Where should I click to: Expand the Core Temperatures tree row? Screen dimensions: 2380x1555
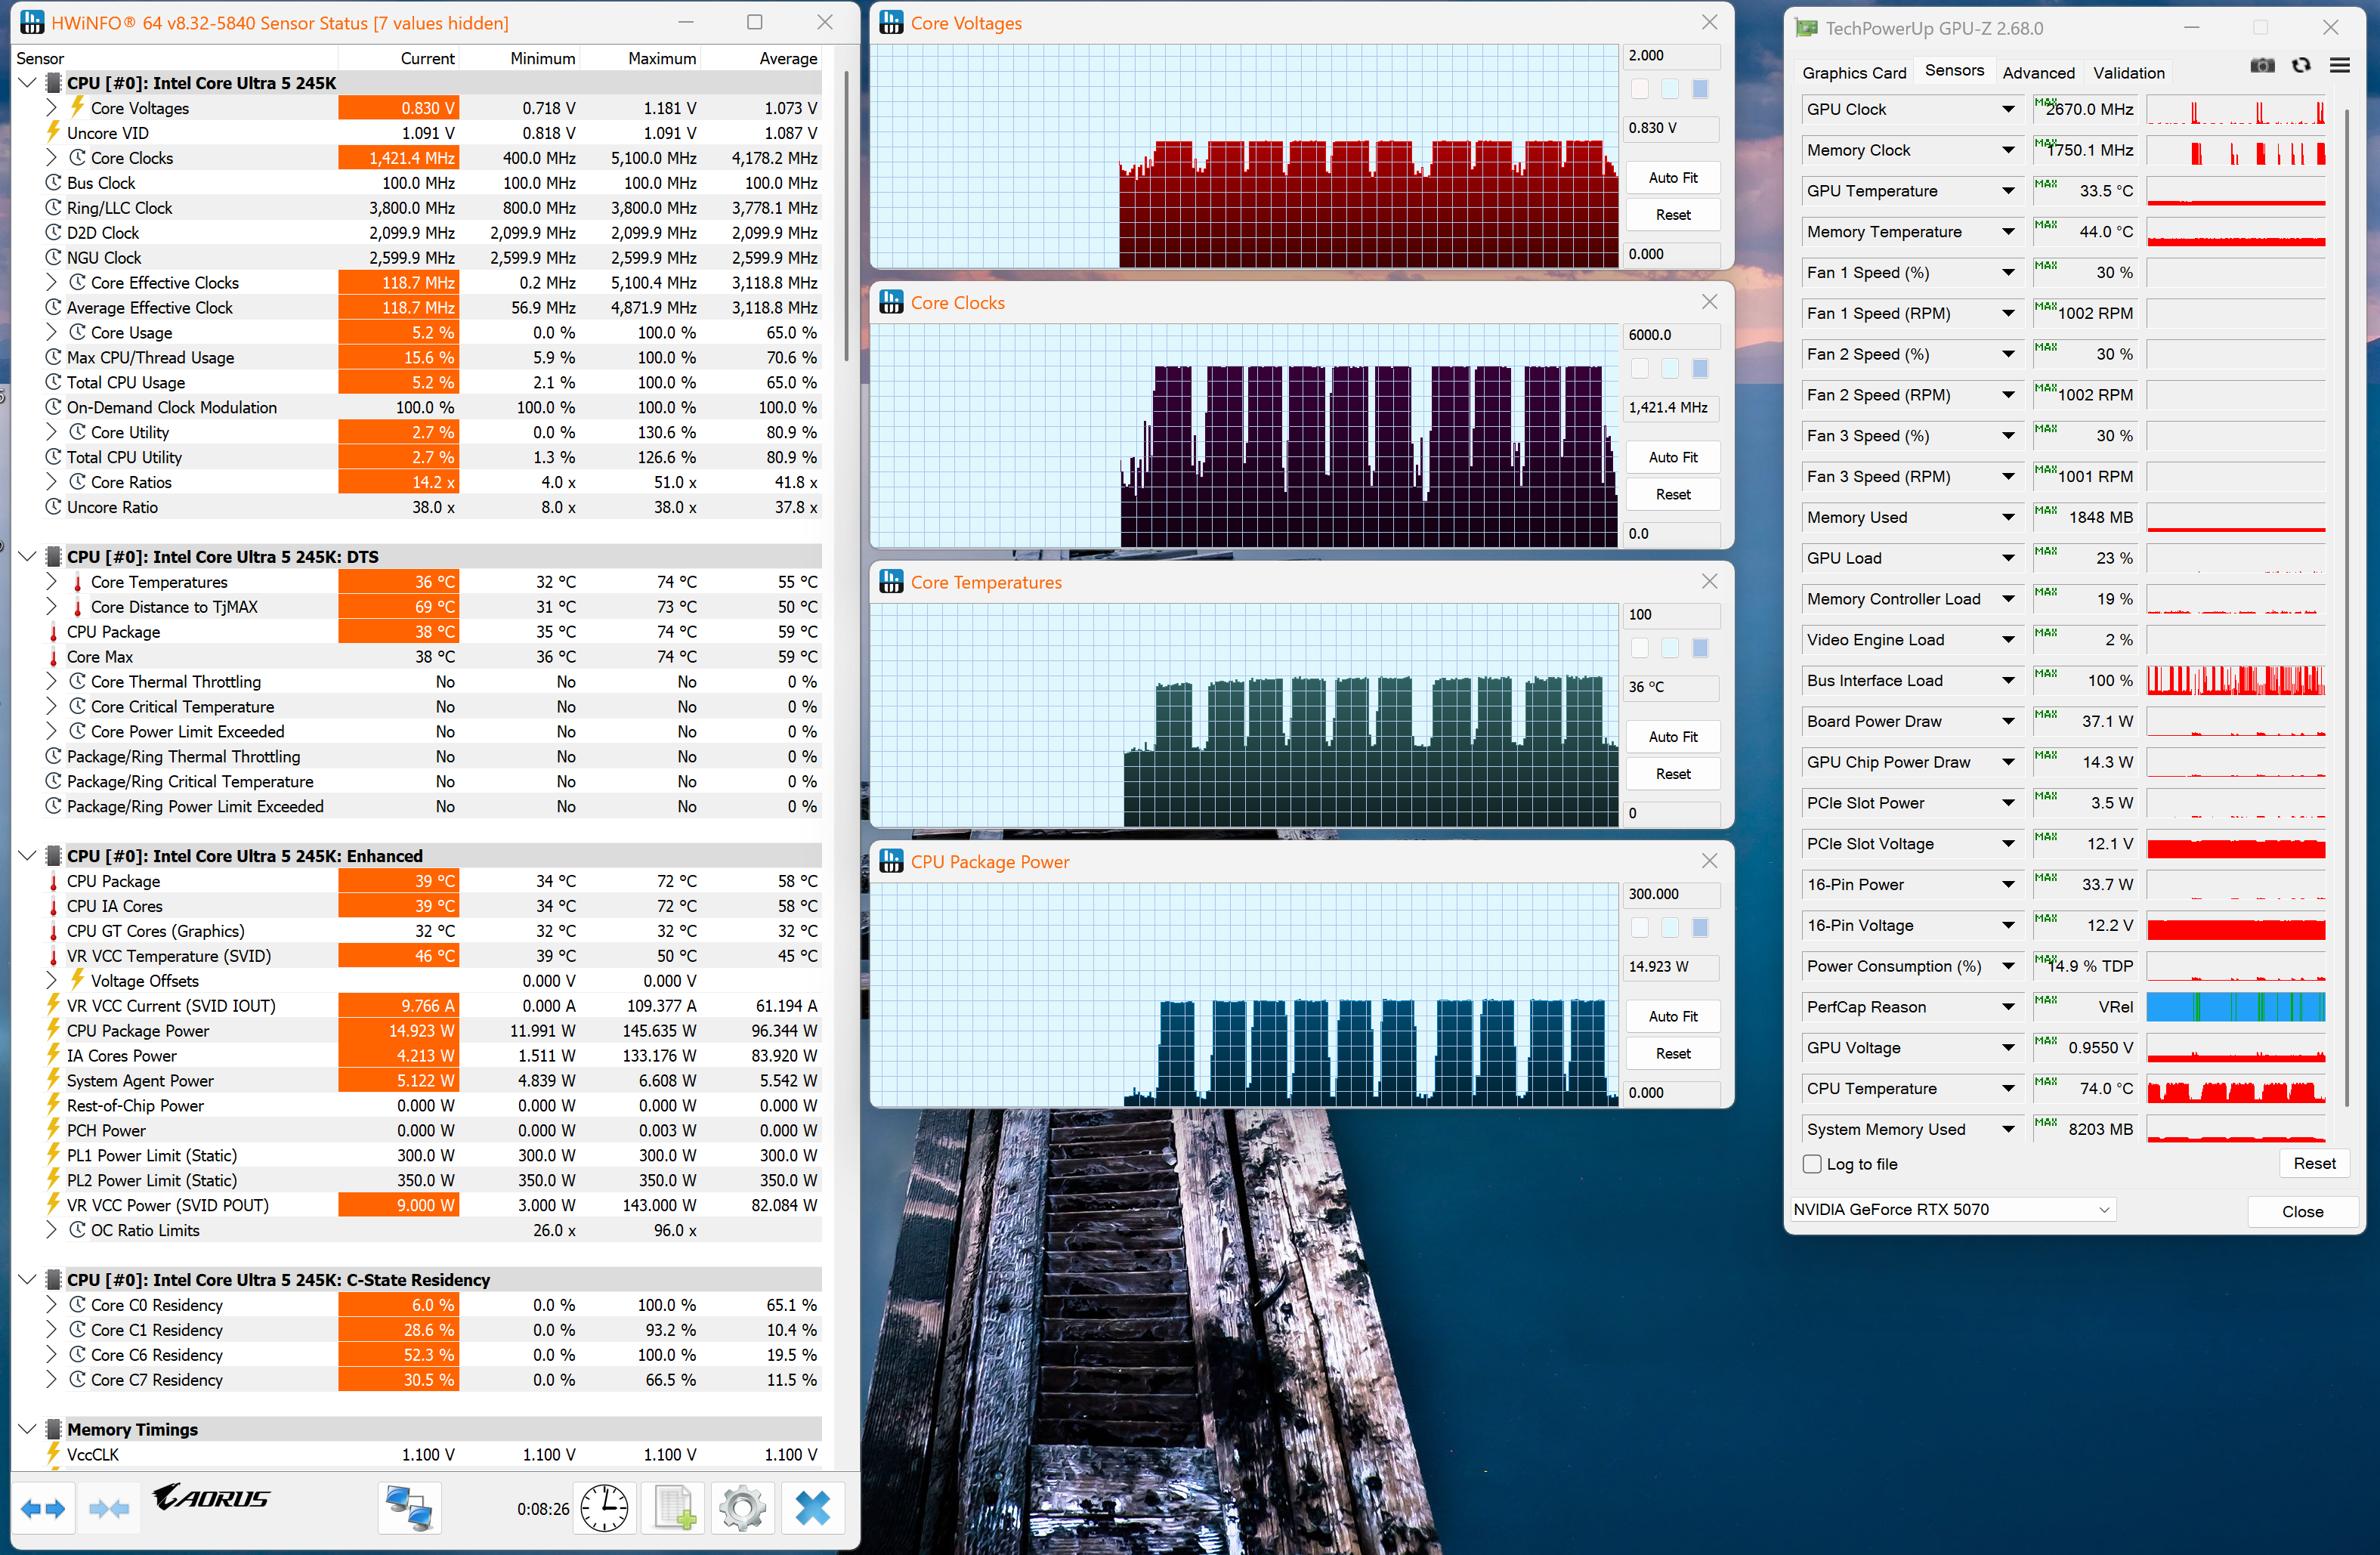51,582
